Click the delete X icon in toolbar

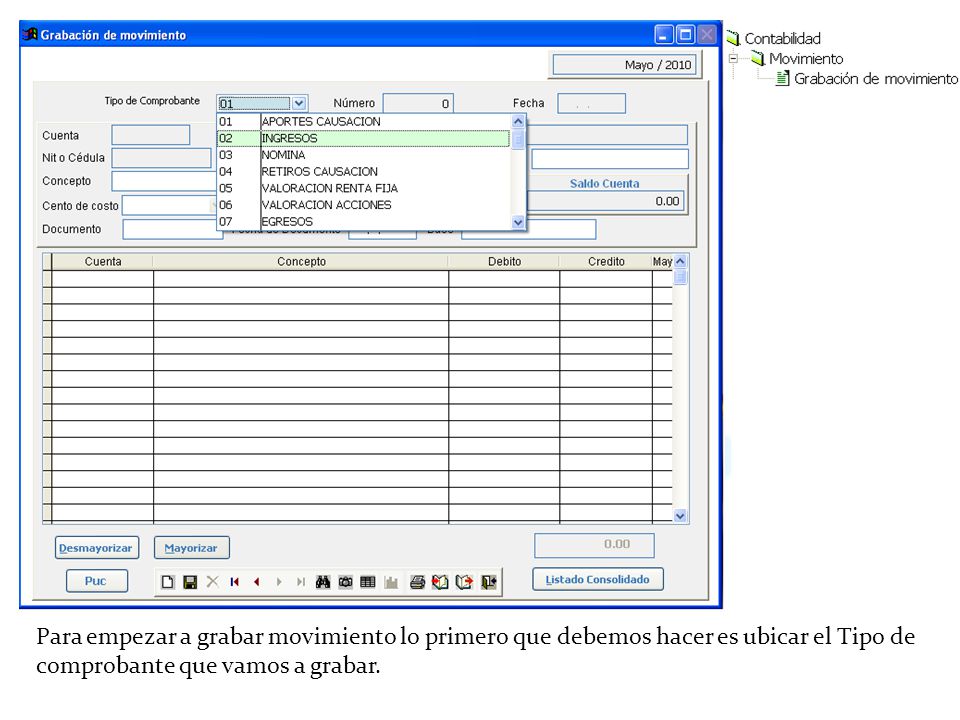pos(212,582)
